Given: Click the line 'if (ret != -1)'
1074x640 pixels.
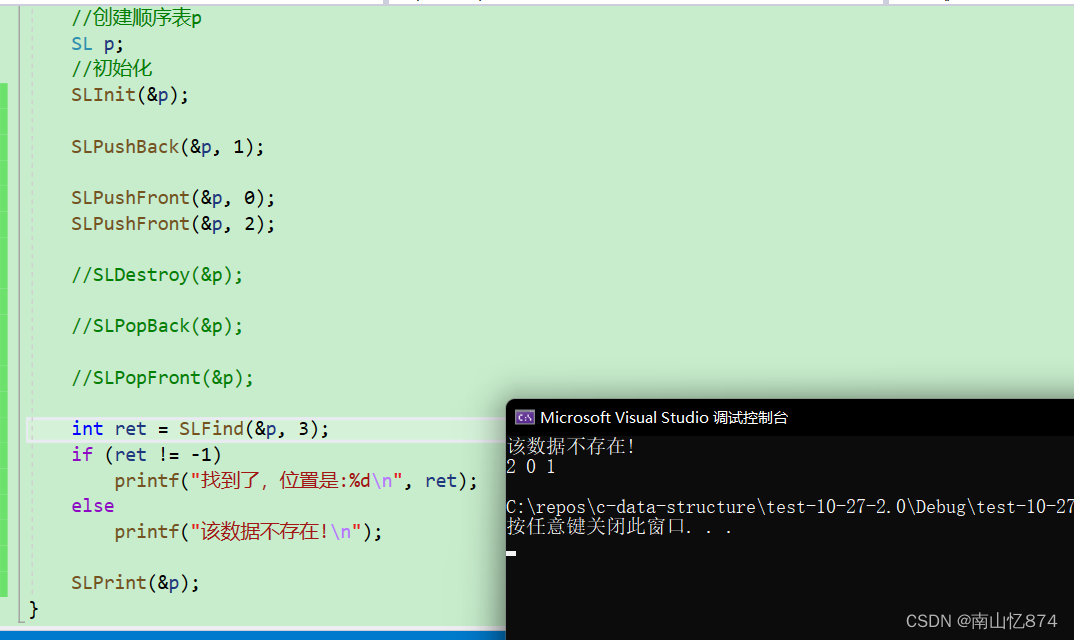Looking at the screenshot, I should (x=146, y=455).
